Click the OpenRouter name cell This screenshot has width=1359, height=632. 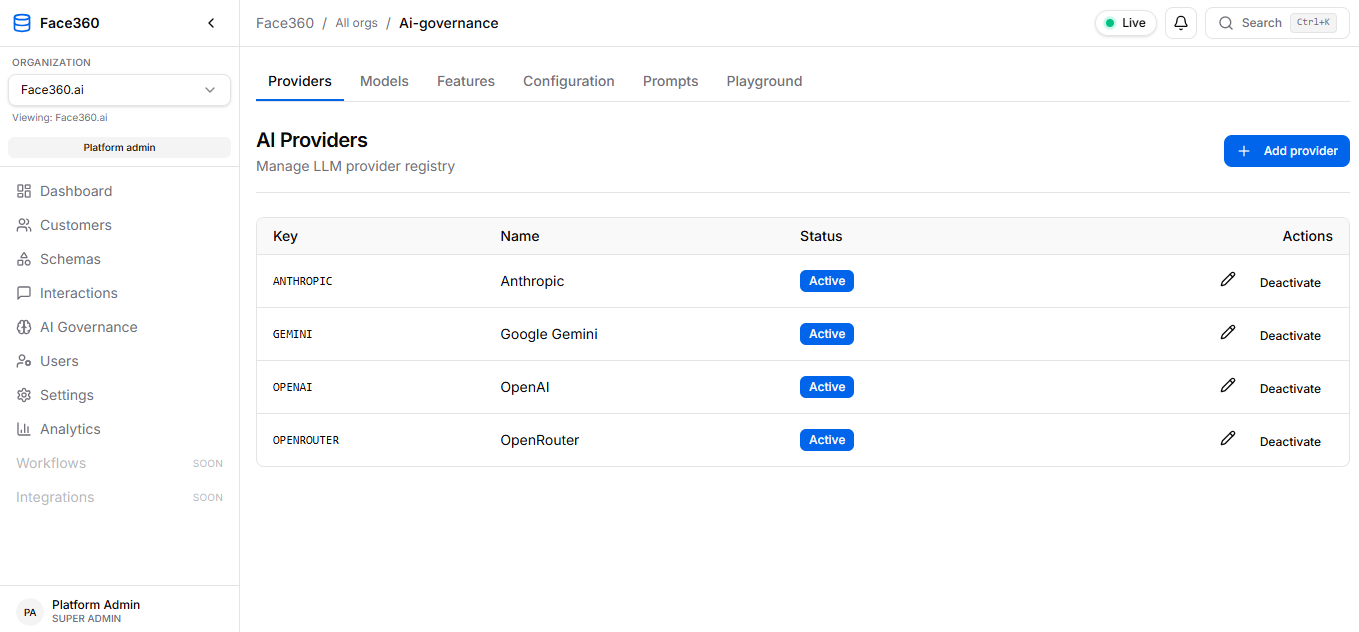tap(540, 440)
